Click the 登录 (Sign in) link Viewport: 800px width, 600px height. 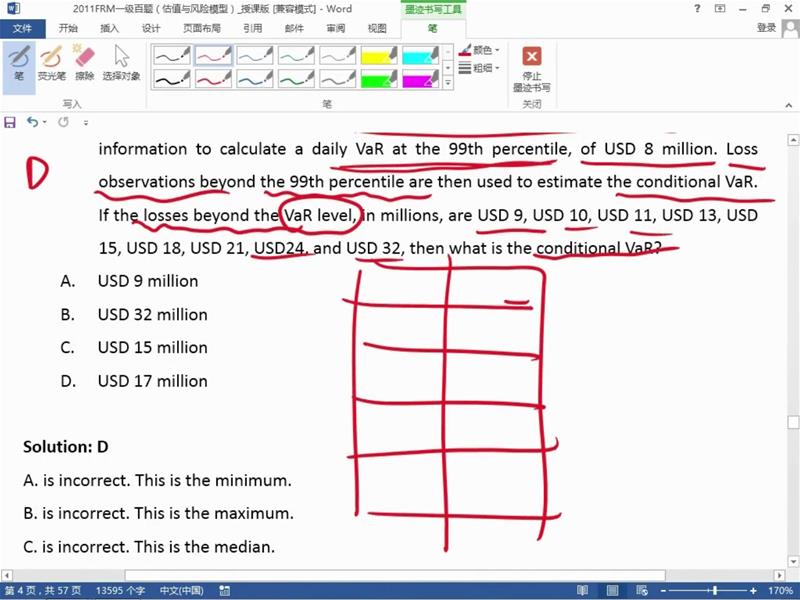point(767,28)
